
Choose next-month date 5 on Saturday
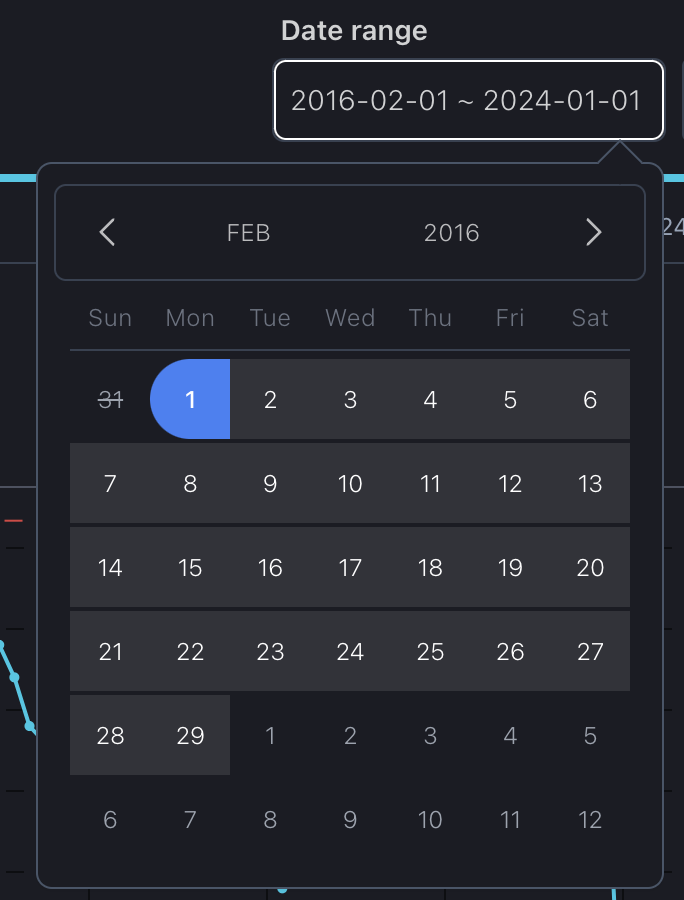pos(590,736)
